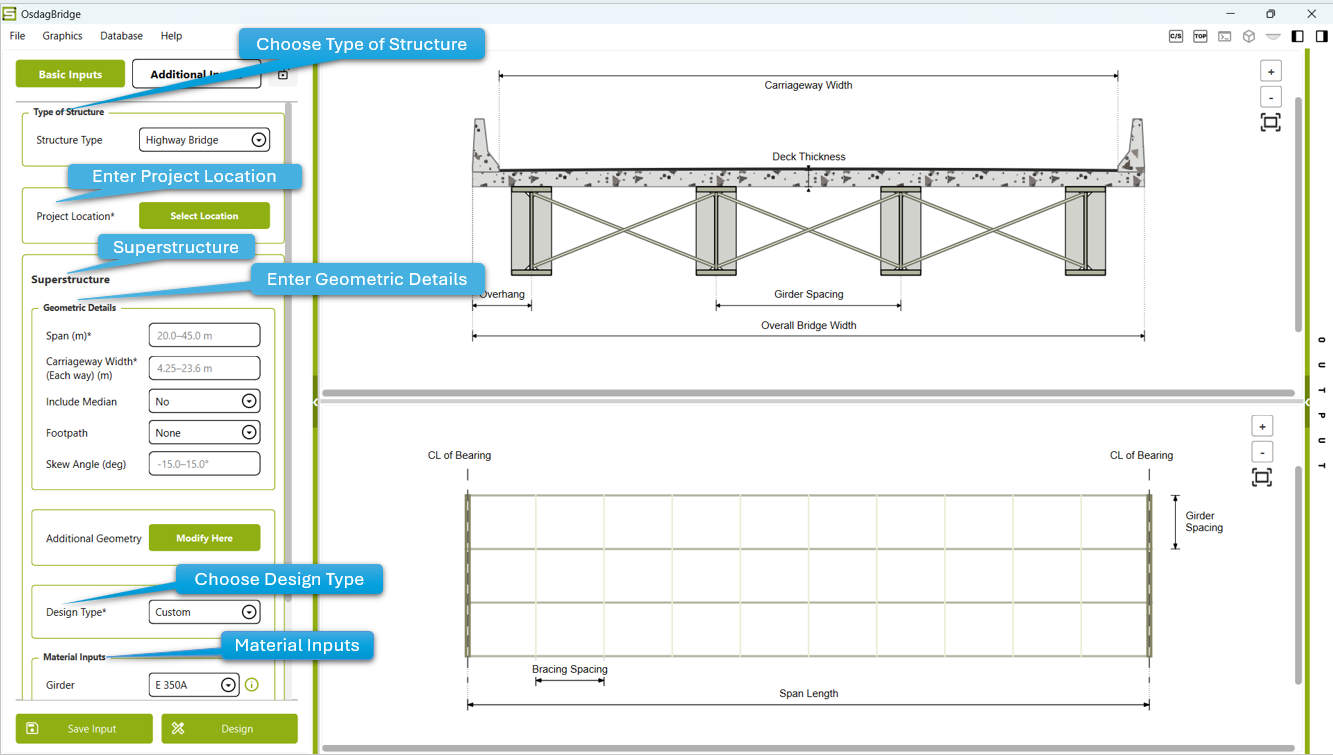Screen dimensions: 1333x755
Task: Fit plan view drawing to window
Action: pos(1262,478)
